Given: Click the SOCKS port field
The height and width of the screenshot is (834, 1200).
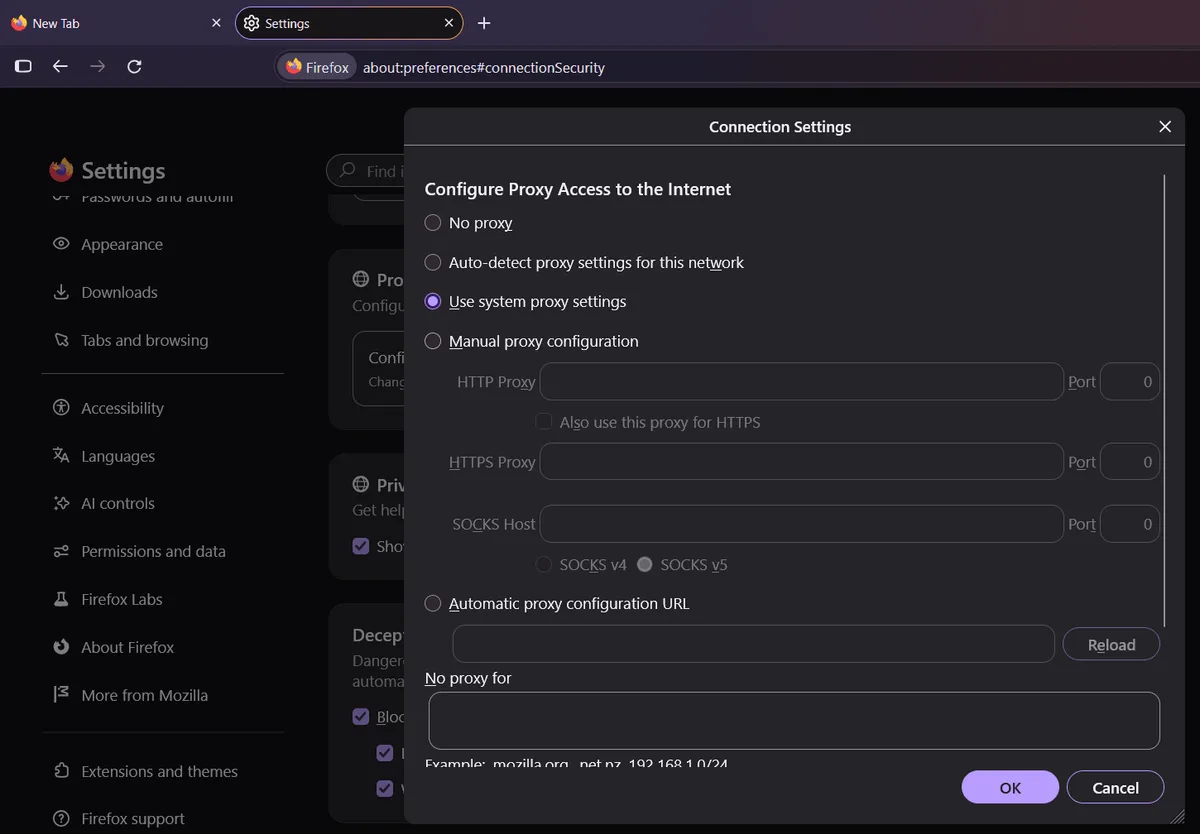Looking at the screenshot, I should coord(1130,524).
